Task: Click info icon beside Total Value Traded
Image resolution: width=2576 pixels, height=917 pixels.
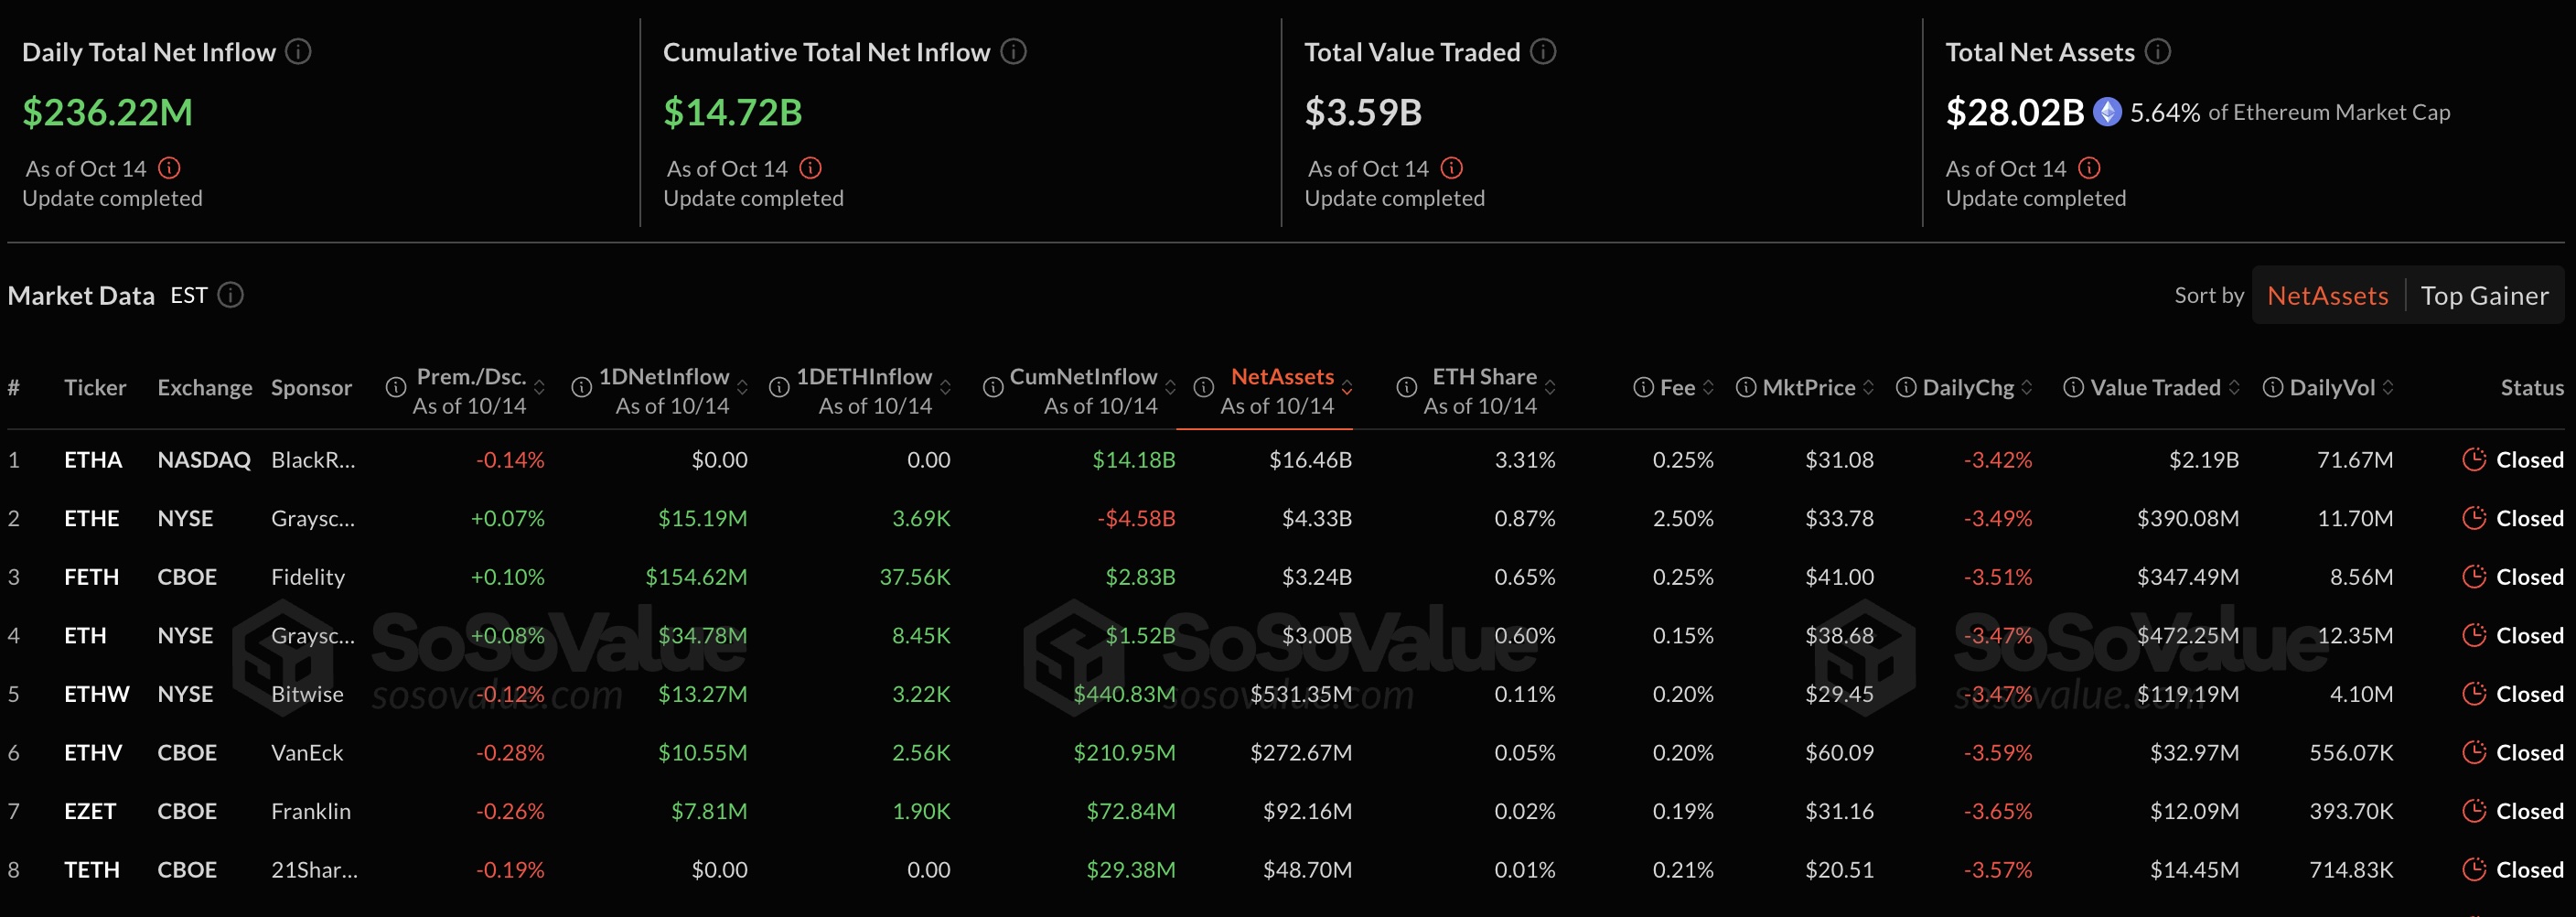Action: click(1543, 51)
